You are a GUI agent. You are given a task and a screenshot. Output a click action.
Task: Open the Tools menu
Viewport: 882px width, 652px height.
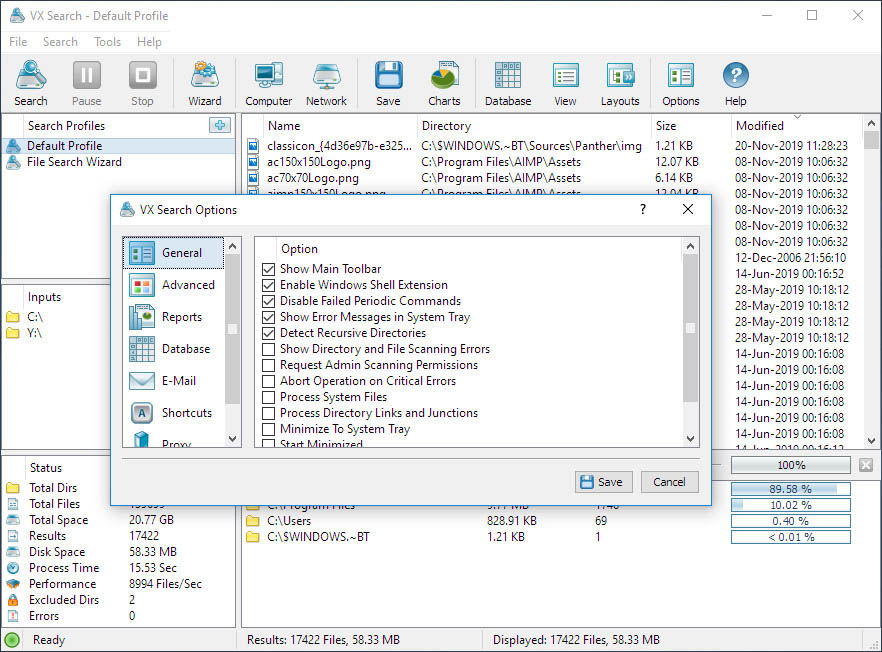coord(107,42)
